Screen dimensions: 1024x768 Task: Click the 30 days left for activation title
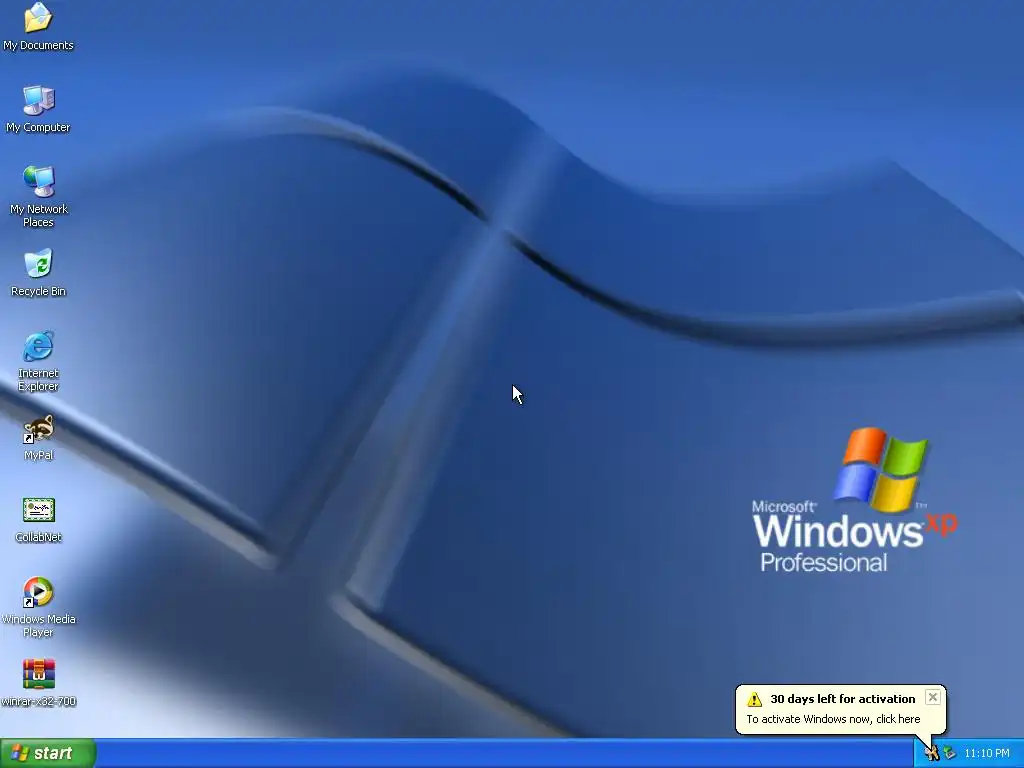(842, 699)
